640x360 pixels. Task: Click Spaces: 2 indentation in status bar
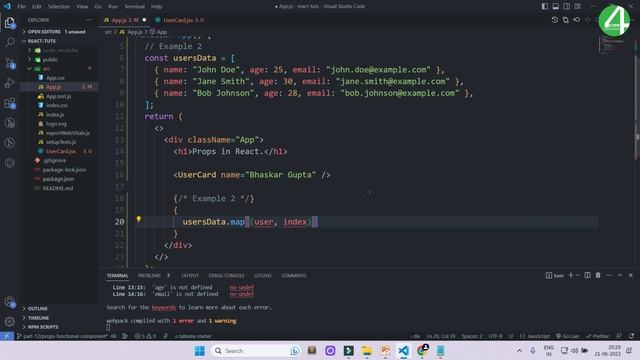(472, 336)
